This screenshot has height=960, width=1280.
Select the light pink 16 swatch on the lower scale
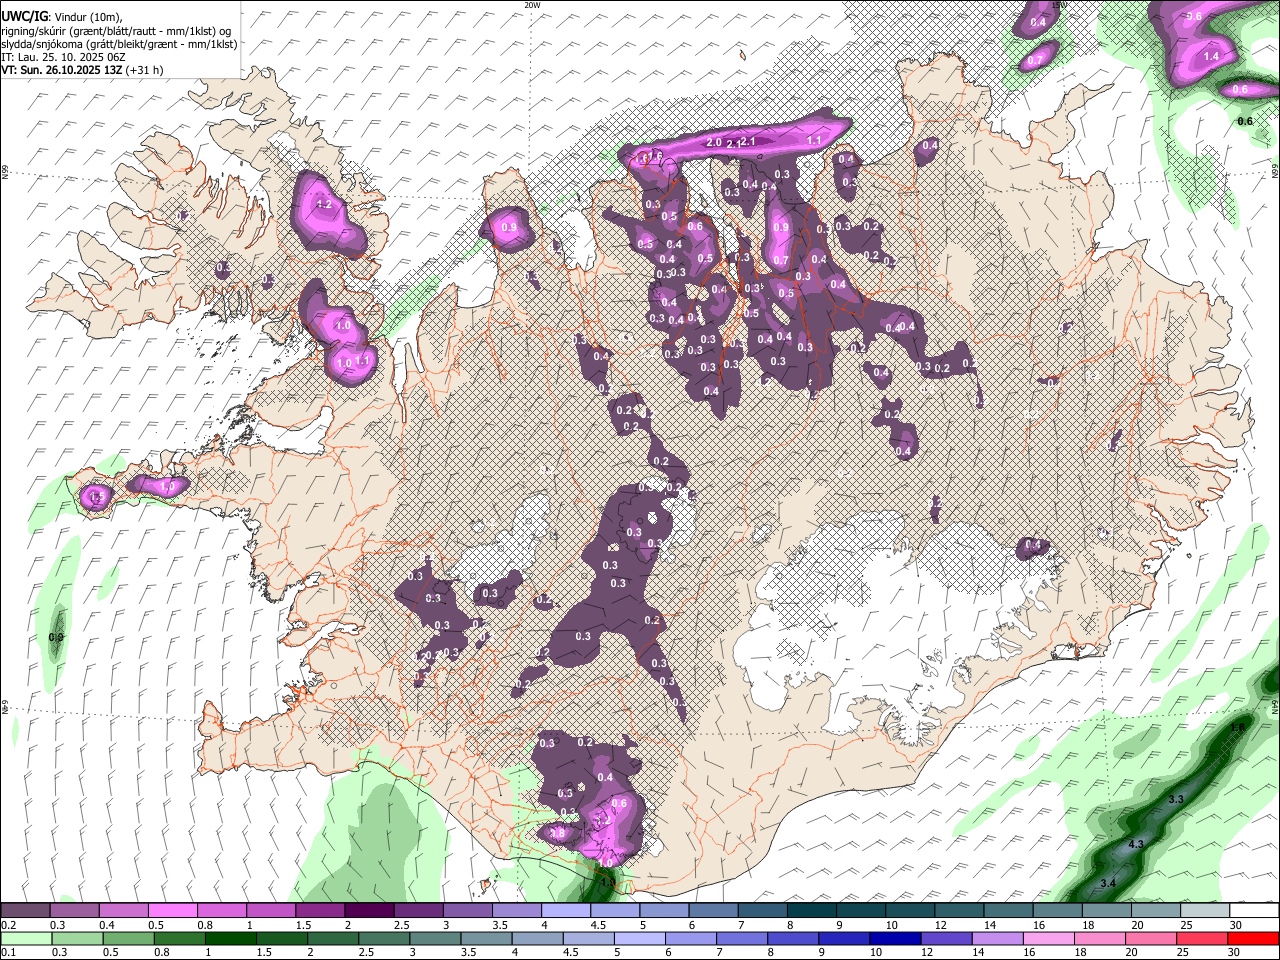point(1049,938)
